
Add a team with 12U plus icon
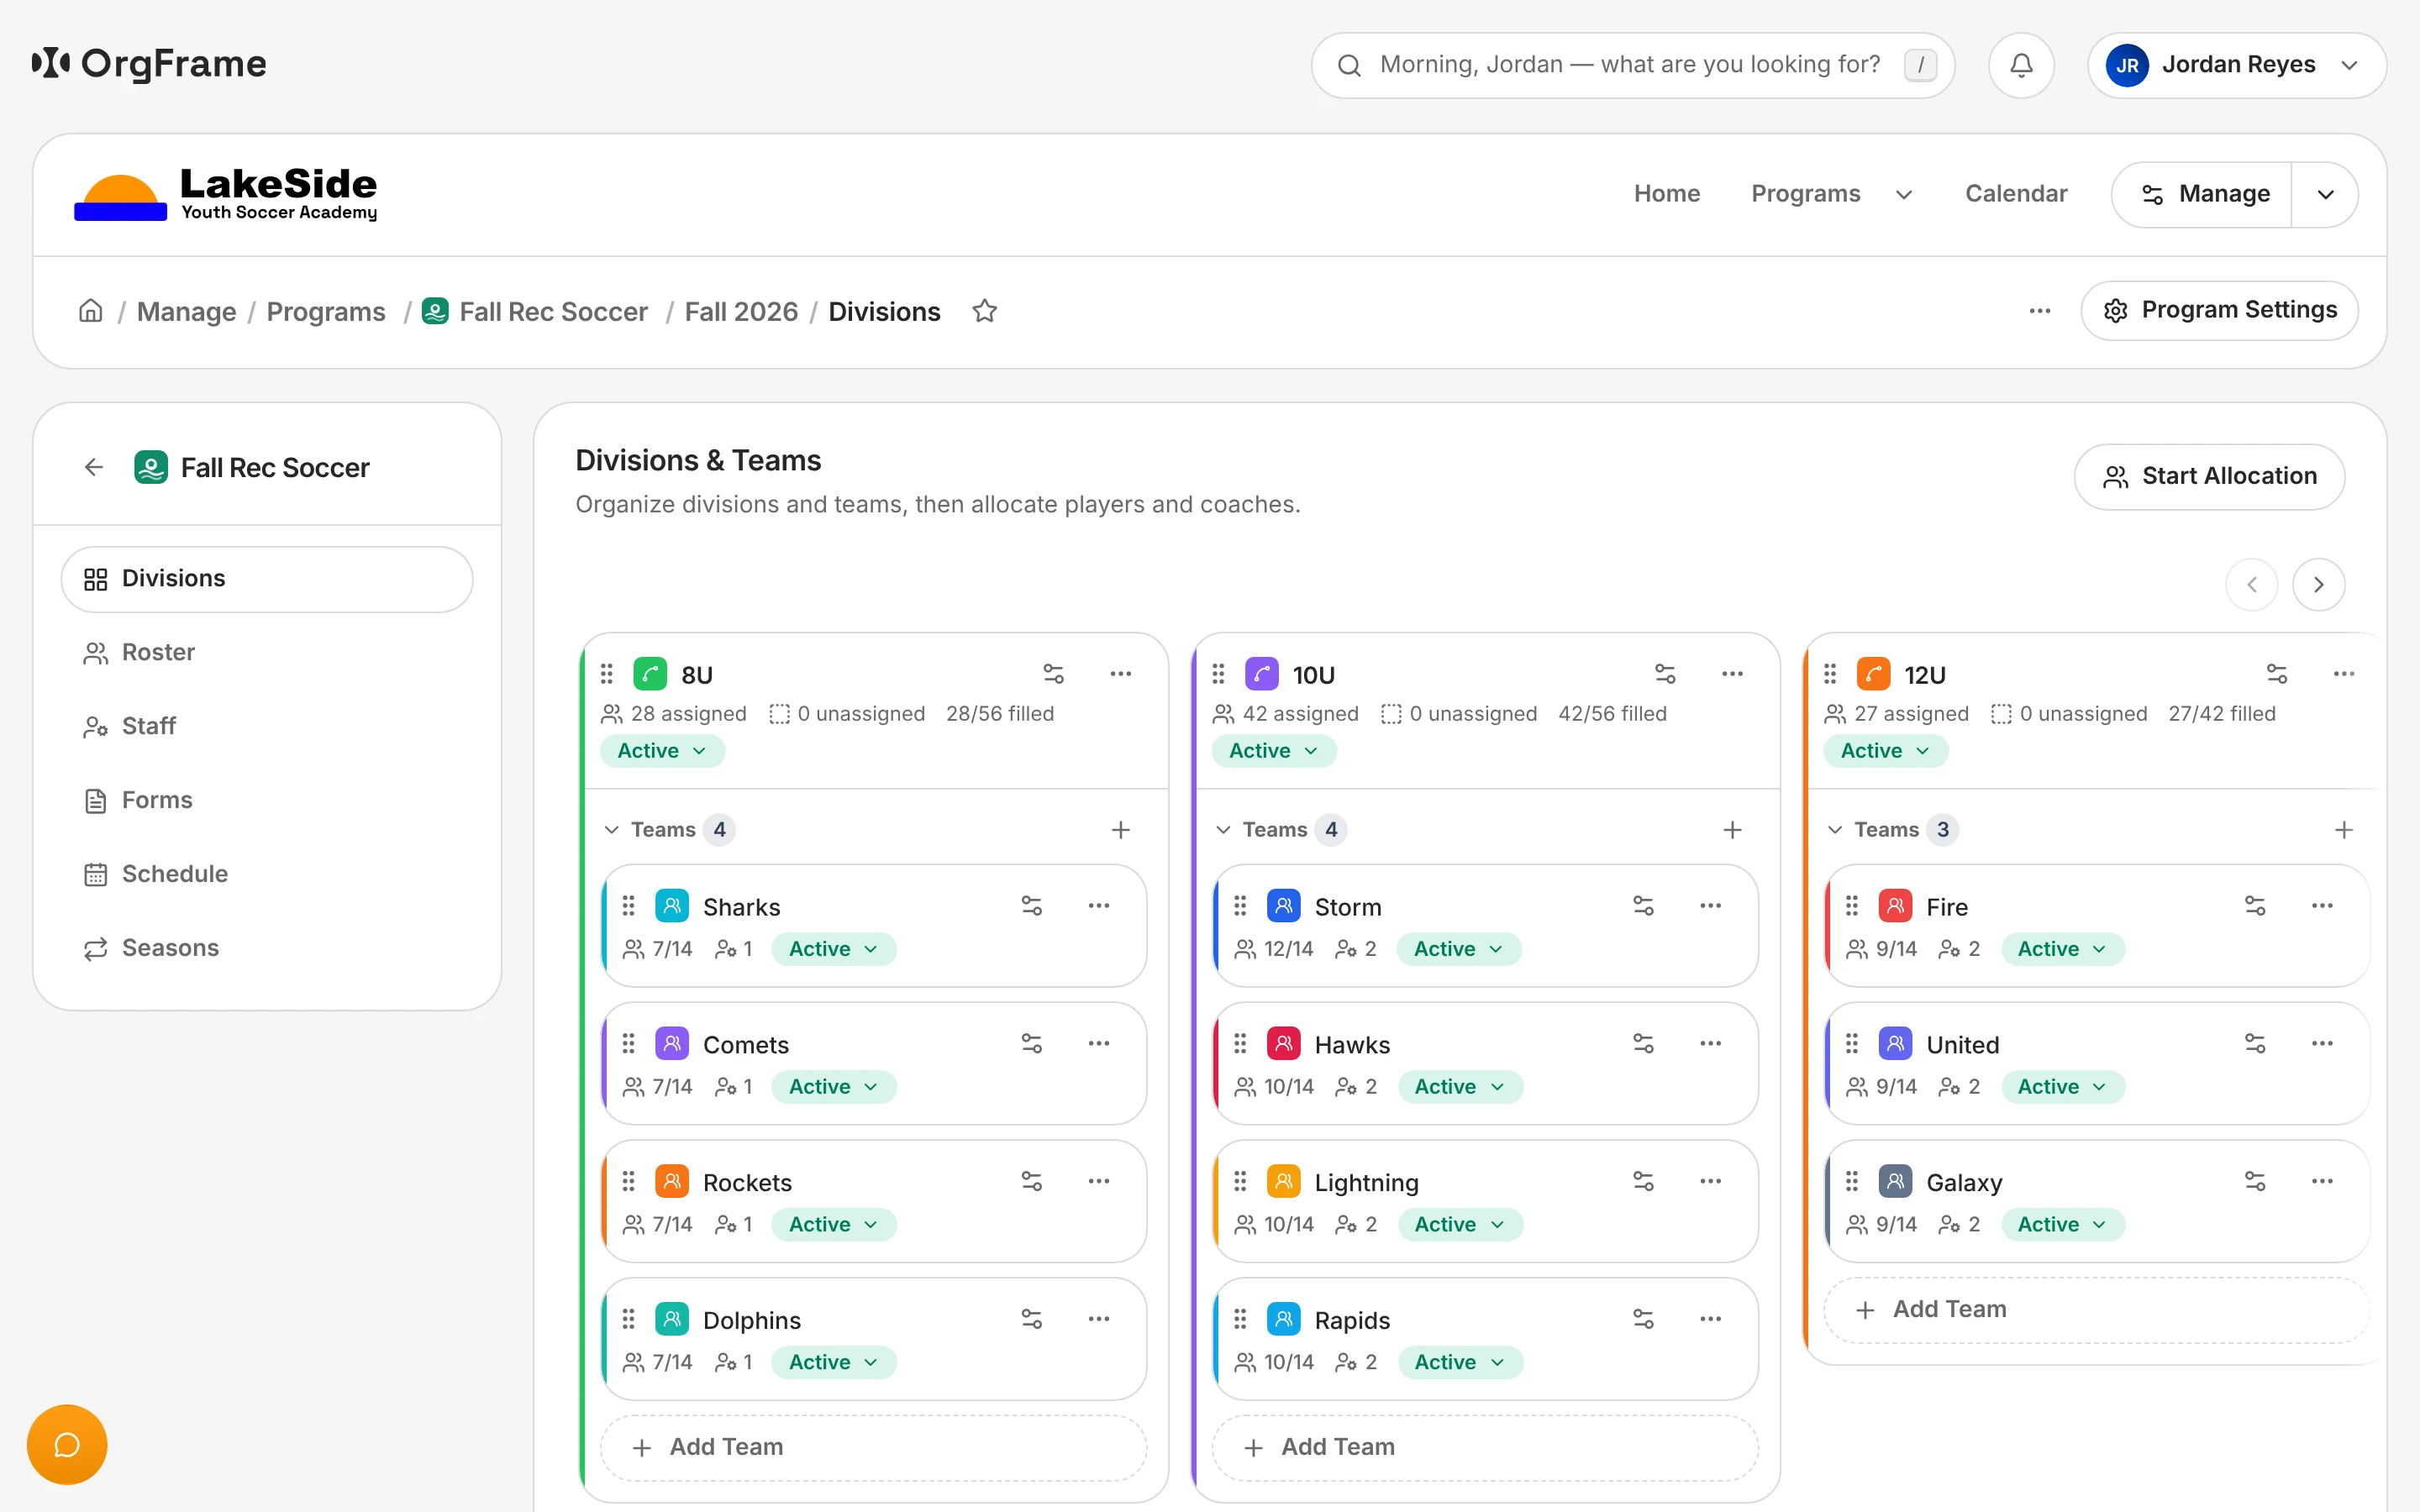point(2344,829)
